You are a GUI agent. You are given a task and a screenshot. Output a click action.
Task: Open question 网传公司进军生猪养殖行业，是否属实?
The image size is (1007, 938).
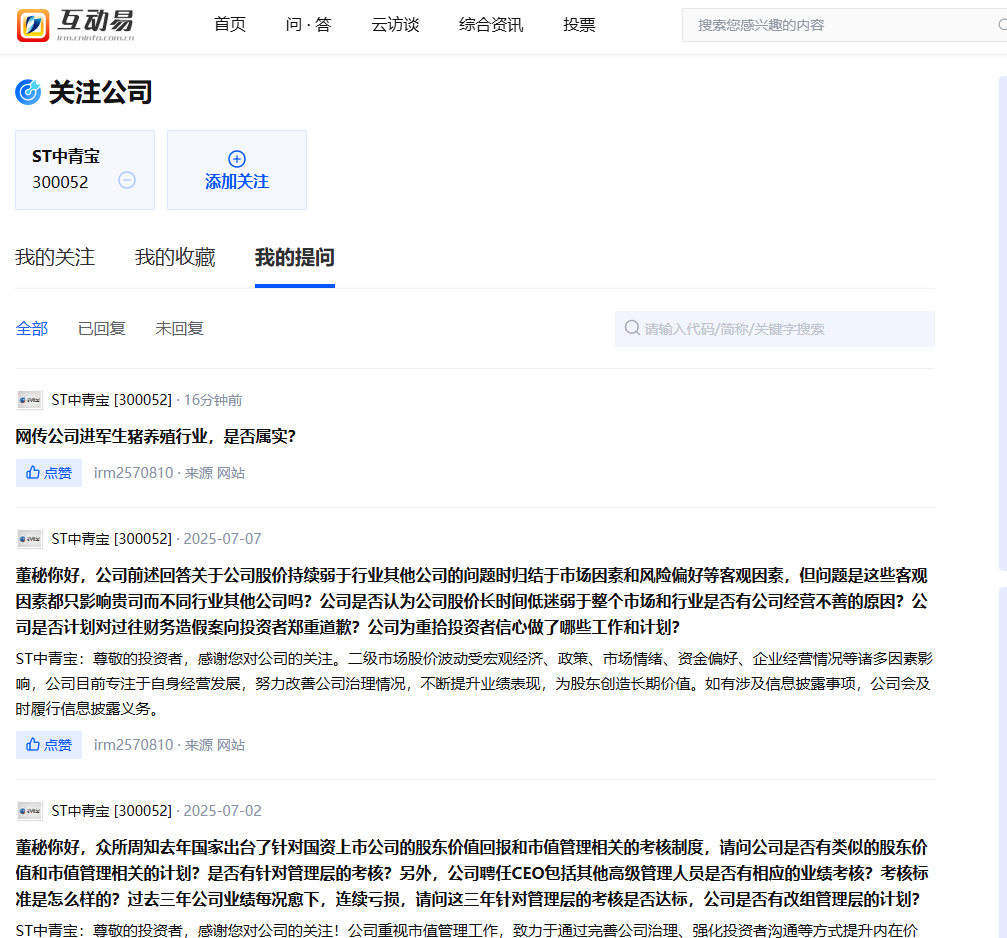pos(155,437)
